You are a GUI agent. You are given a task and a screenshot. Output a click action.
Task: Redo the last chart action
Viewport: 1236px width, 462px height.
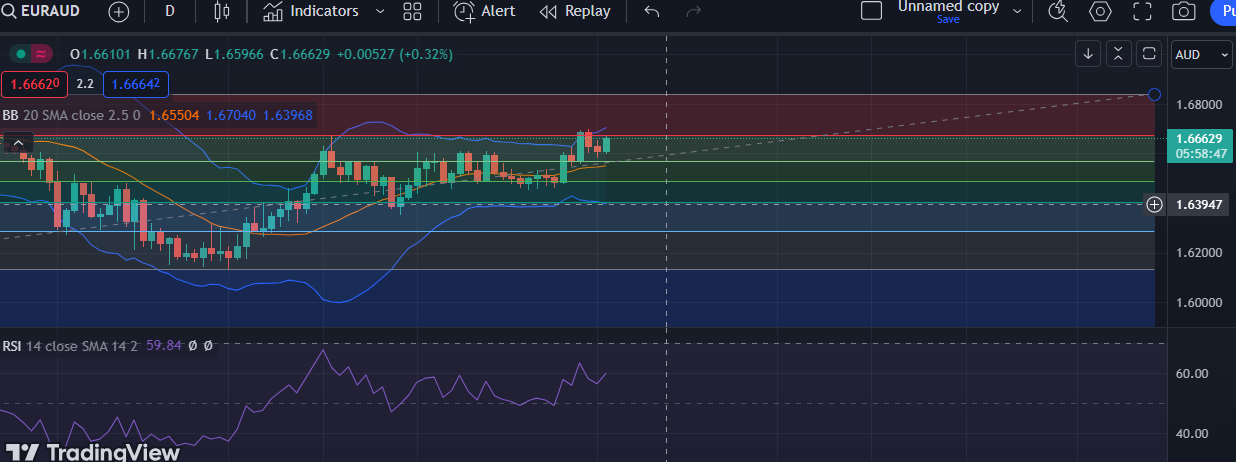[693, 11]
